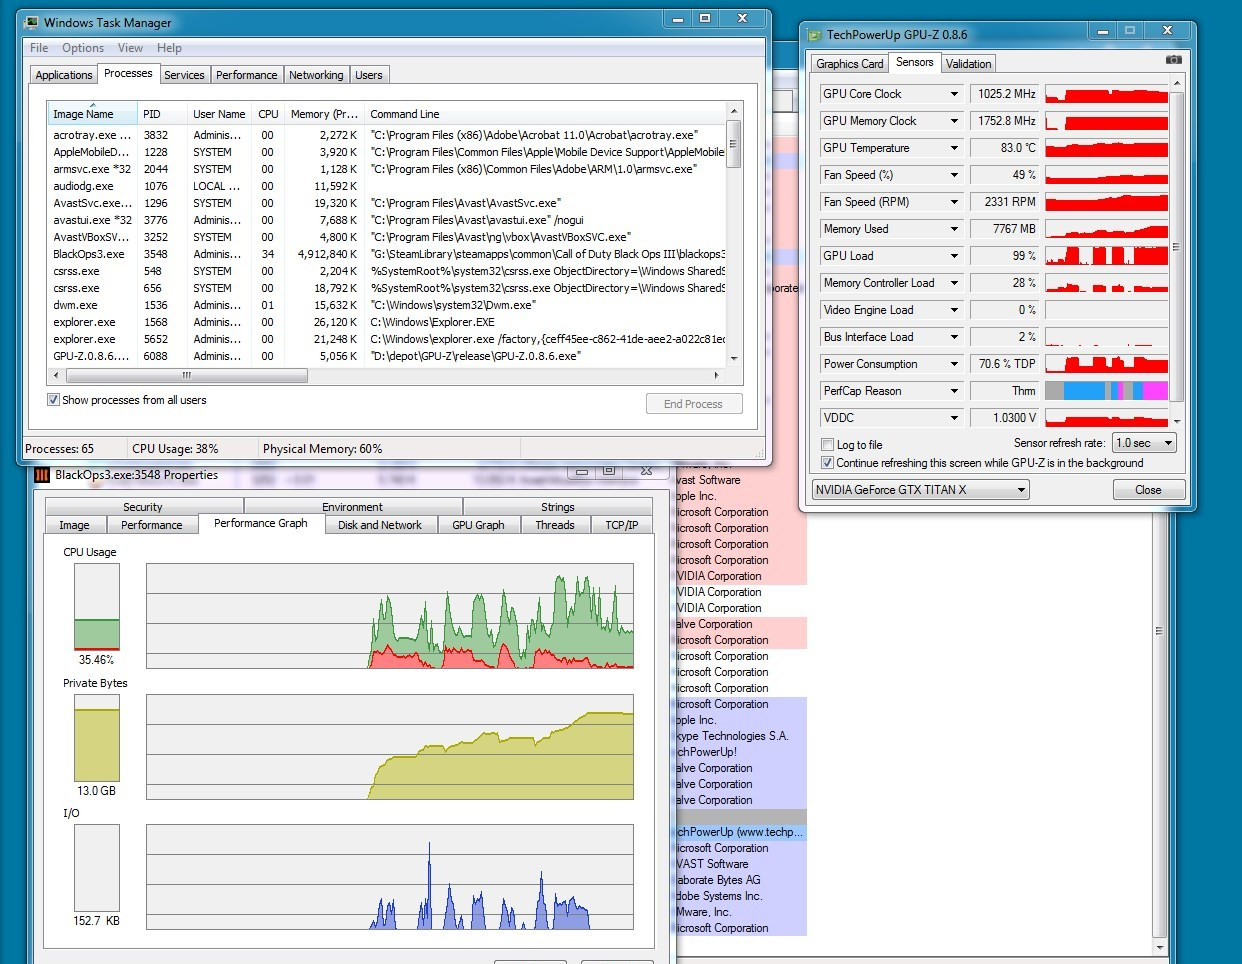1242x964 pixels.
Task: Toggle Continue refreshing in background checkbox
Action: 827,463
